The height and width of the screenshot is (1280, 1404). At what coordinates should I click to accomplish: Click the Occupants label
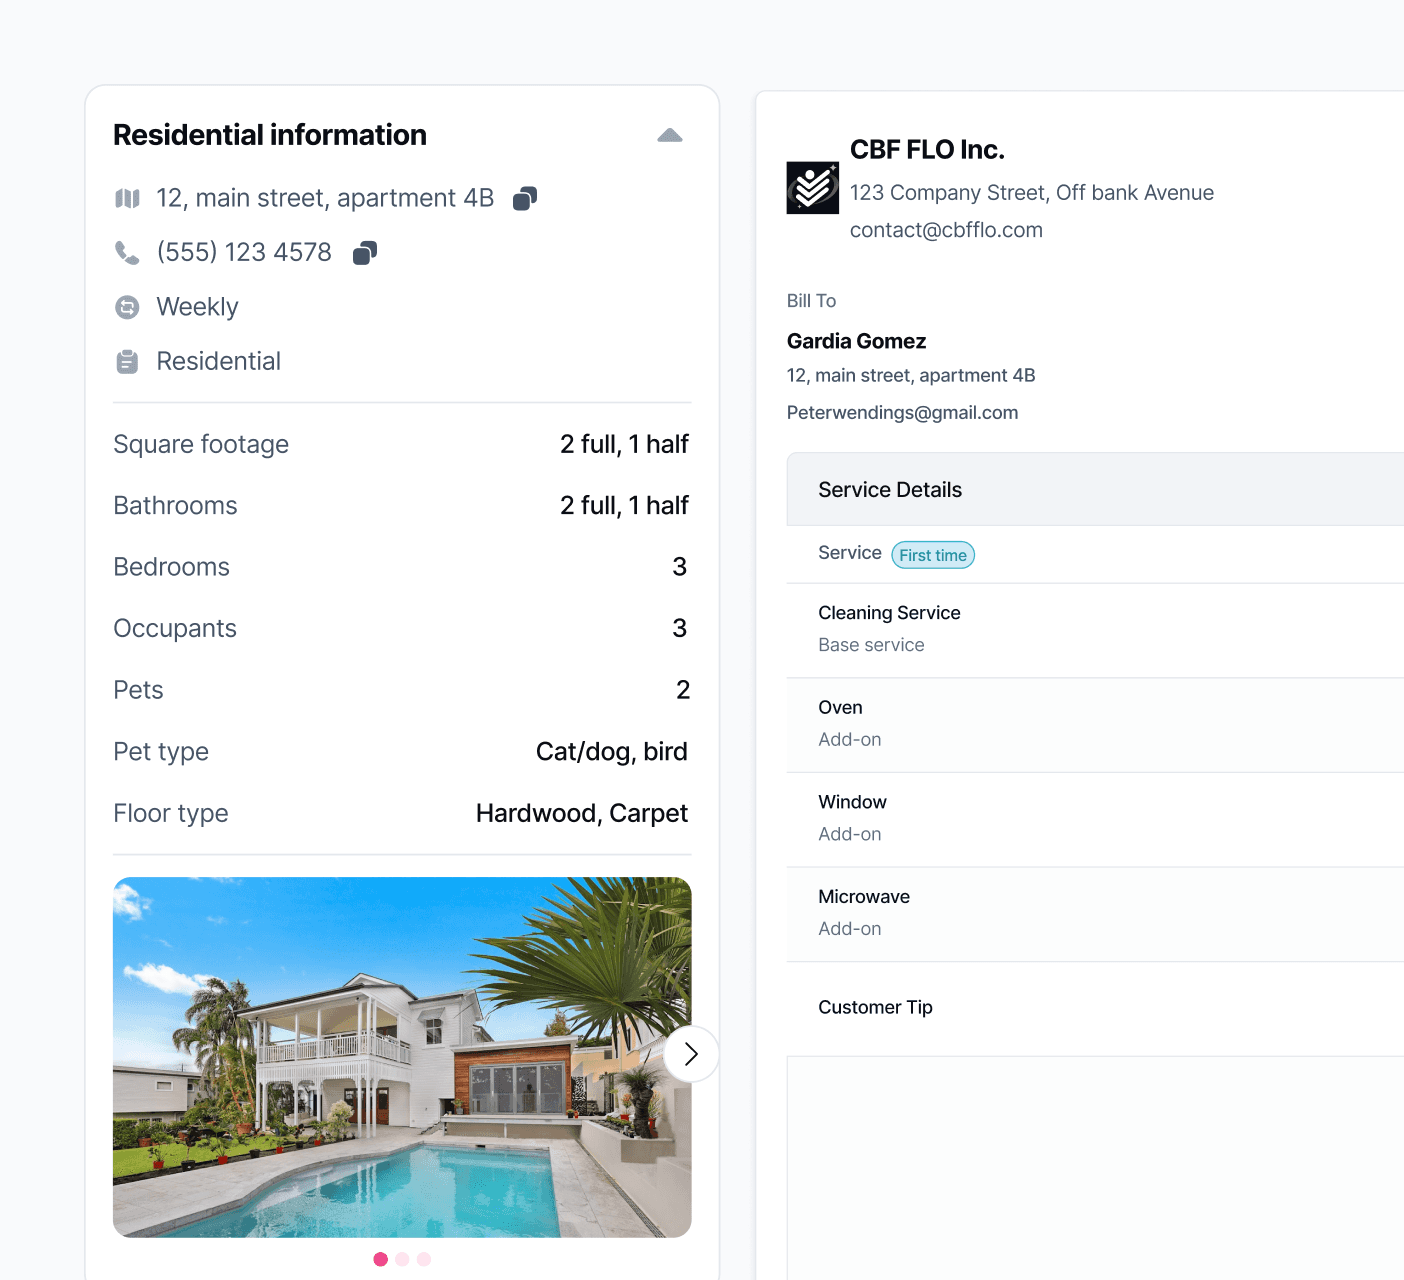tap(175, 629)
